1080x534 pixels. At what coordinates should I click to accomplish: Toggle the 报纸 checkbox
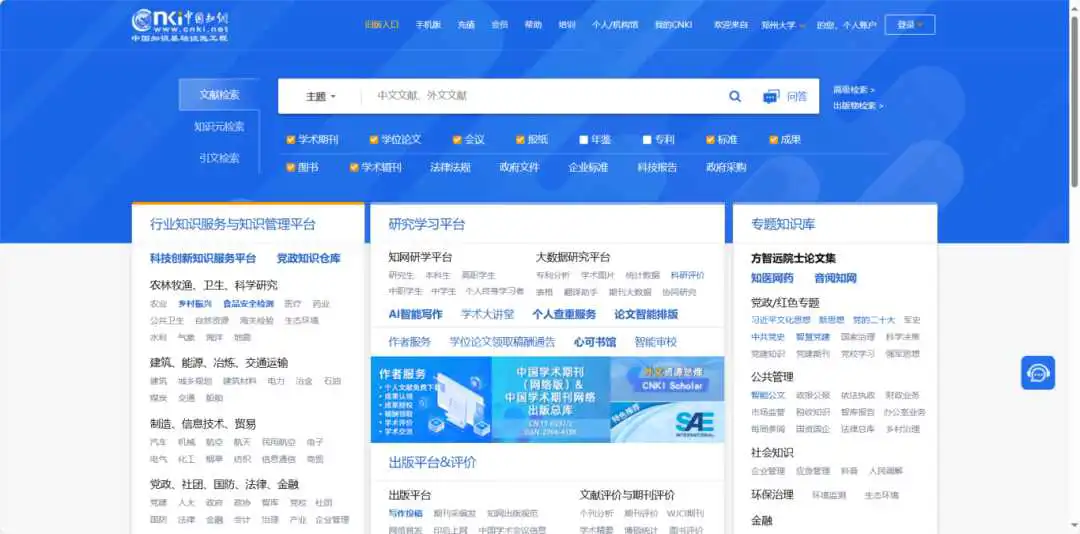coord(521,140)
